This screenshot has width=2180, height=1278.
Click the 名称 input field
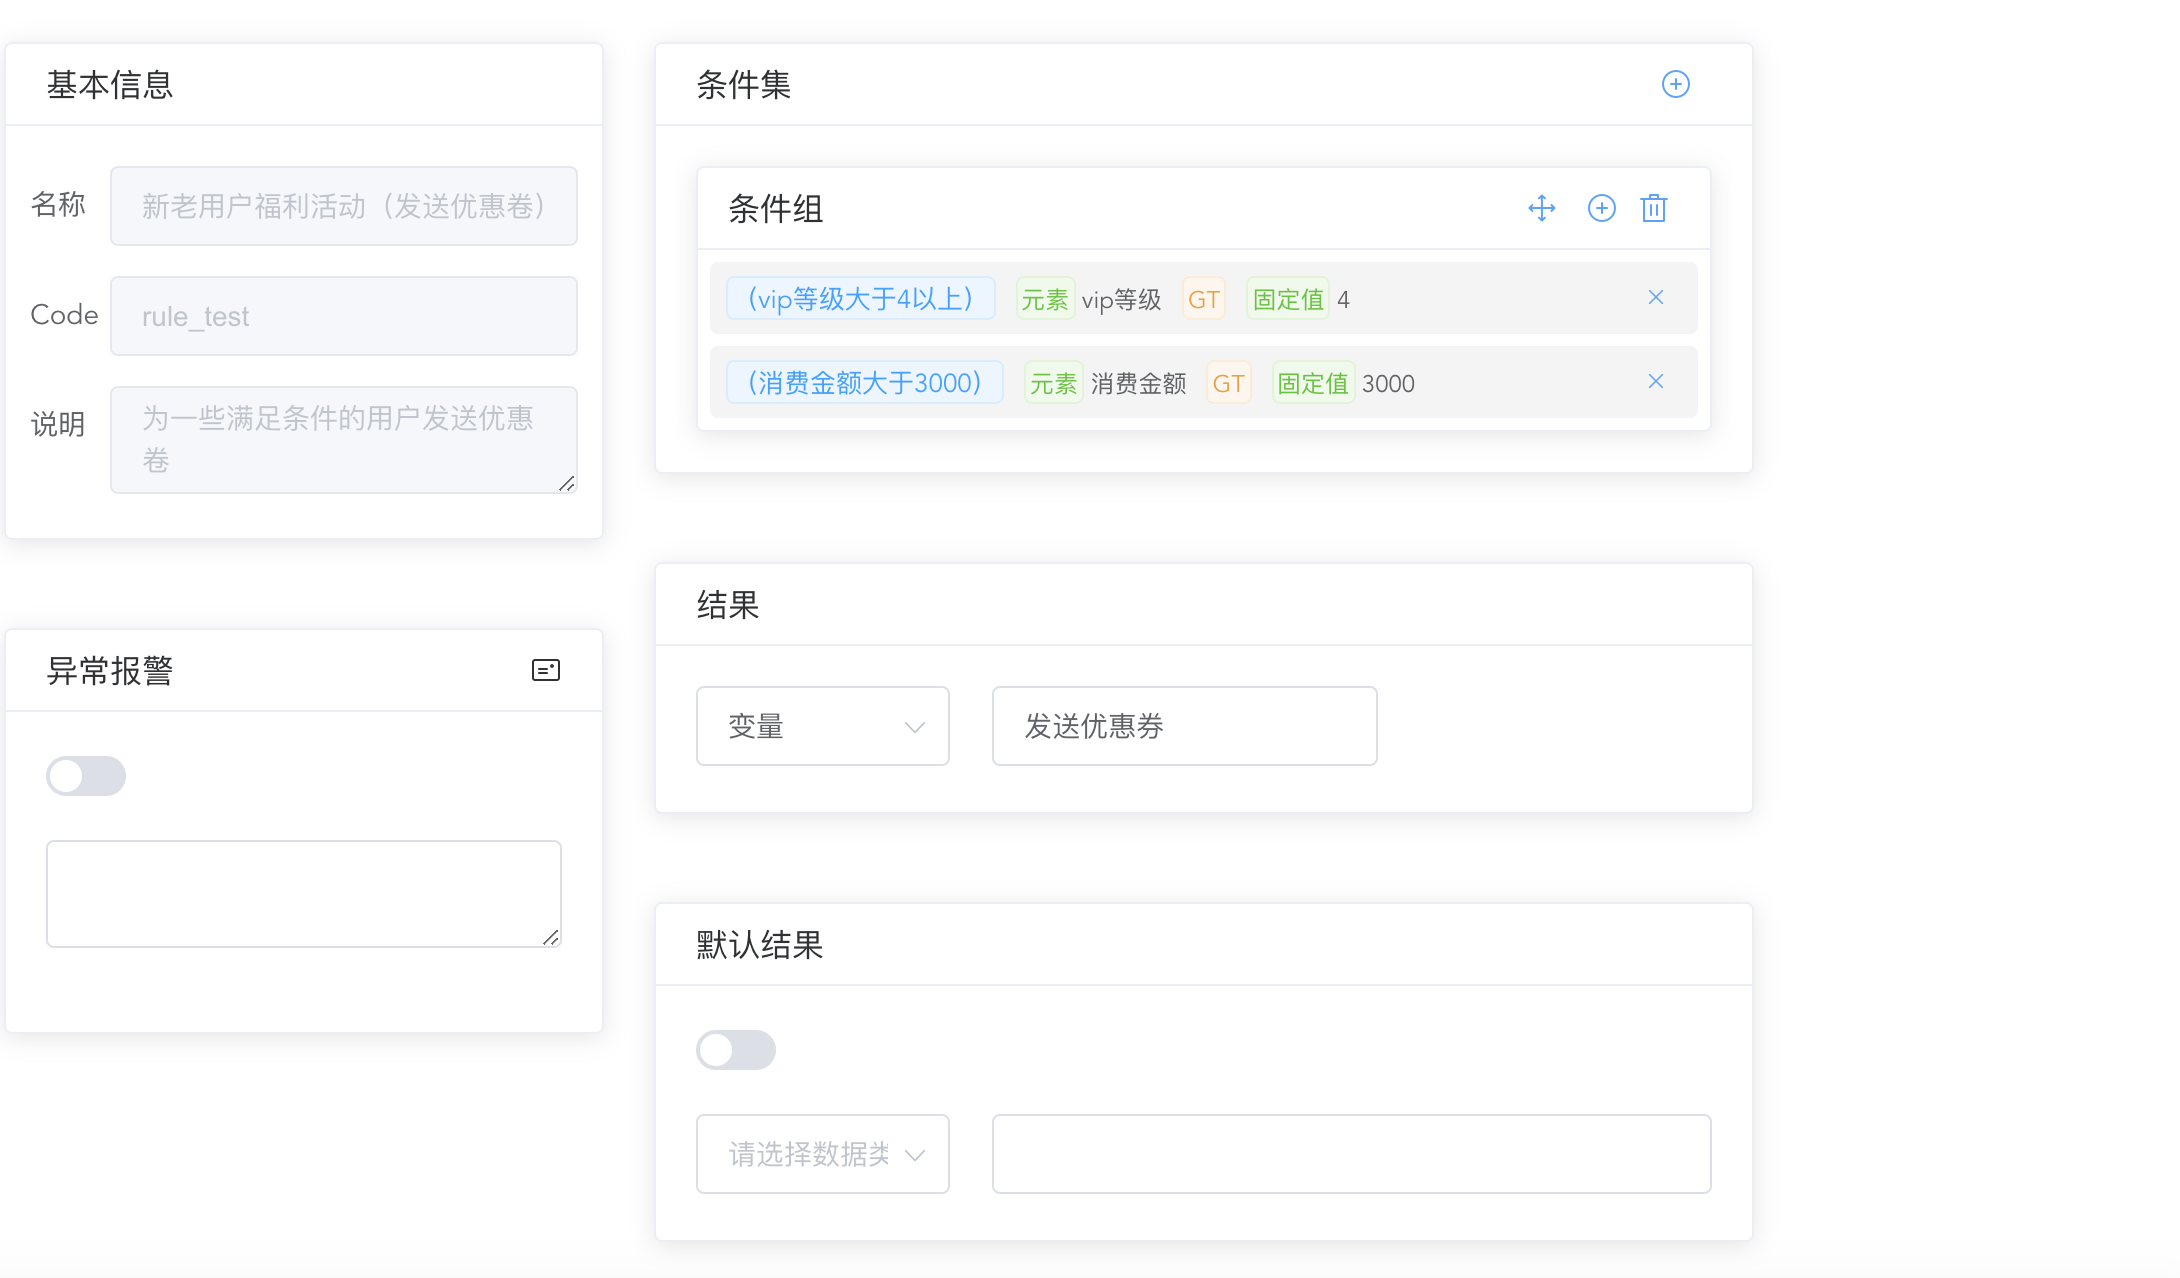tap(343, 206)
